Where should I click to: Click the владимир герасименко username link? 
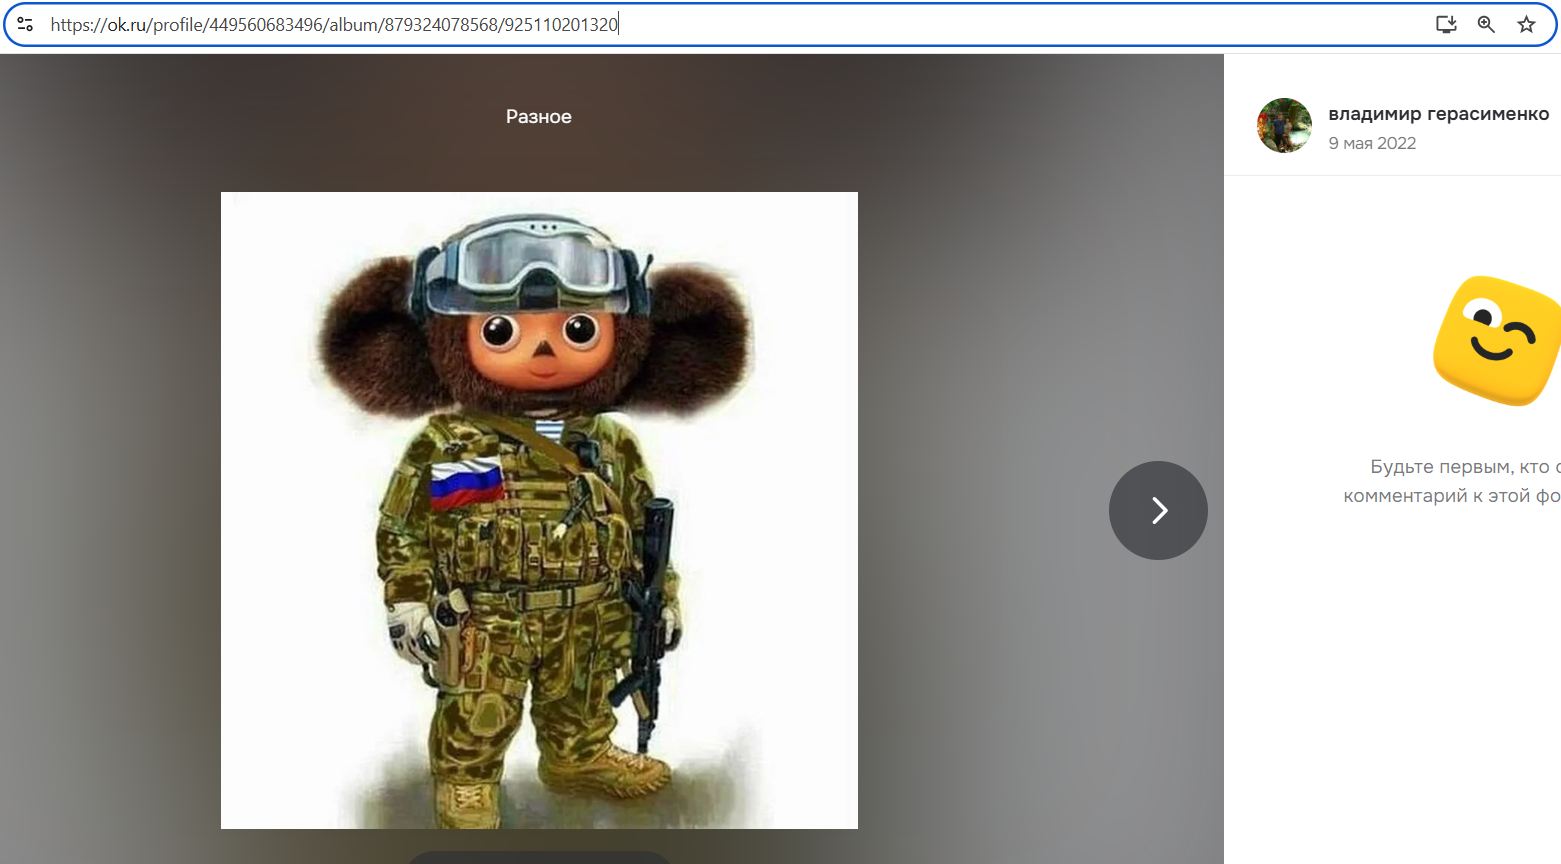[1438, 113]
